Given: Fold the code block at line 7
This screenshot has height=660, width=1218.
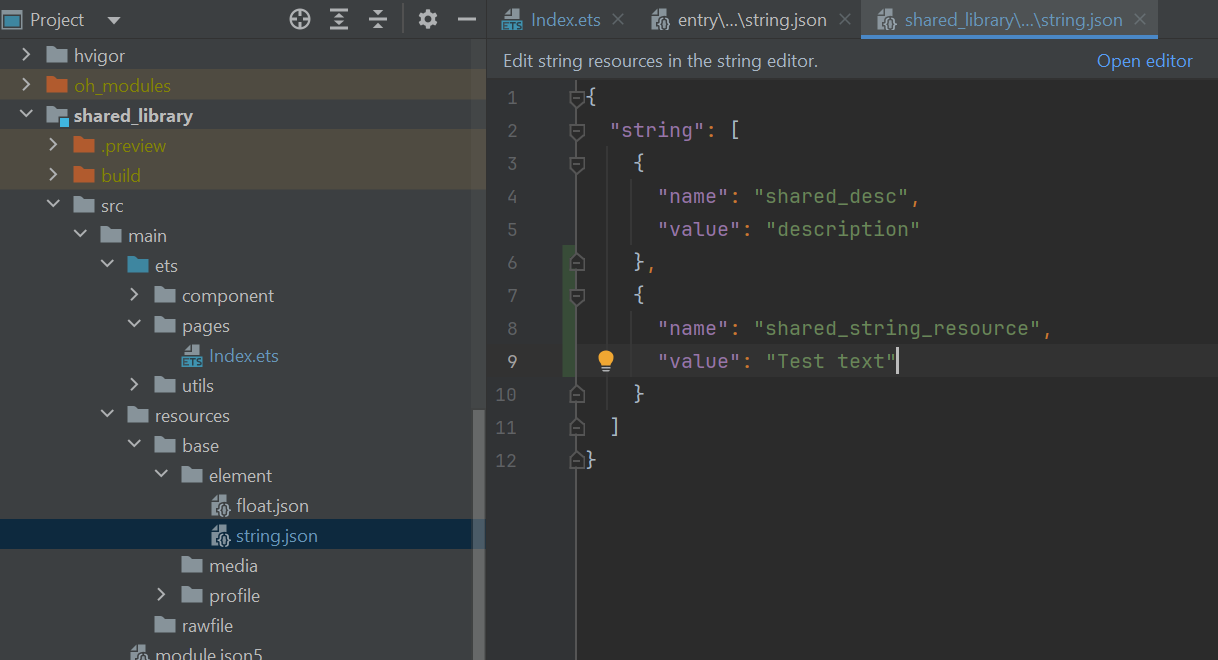Looking at the screenshot, I should [576, 296].
